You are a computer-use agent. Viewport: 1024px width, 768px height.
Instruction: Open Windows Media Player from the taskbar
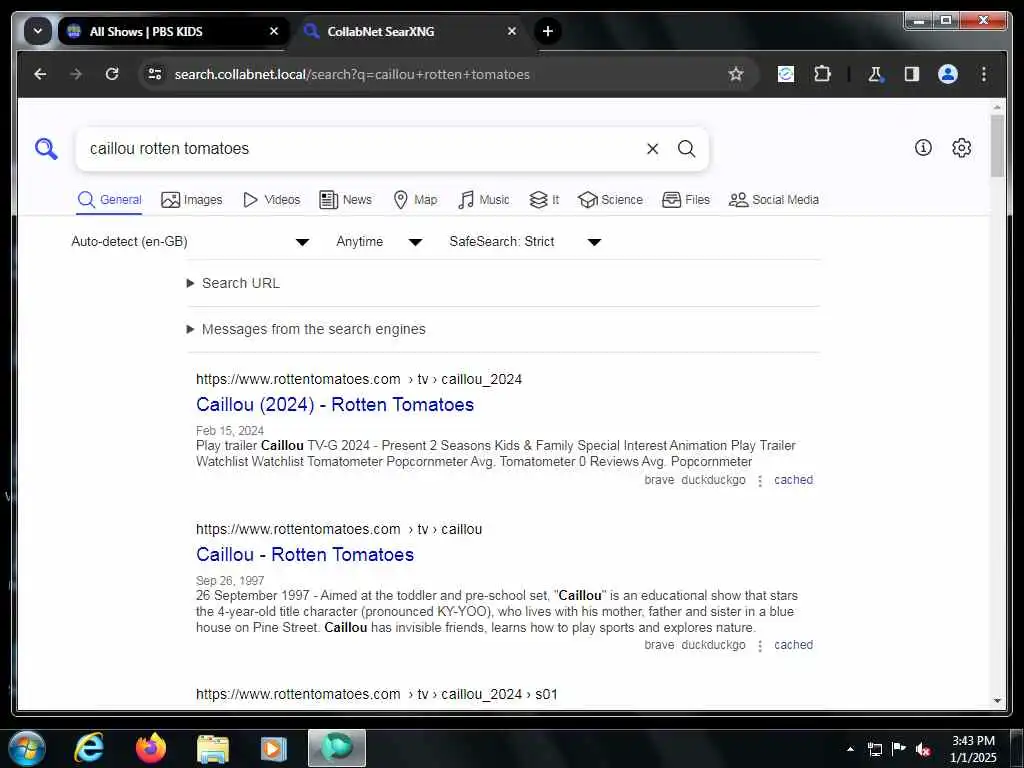click(274, 748)
